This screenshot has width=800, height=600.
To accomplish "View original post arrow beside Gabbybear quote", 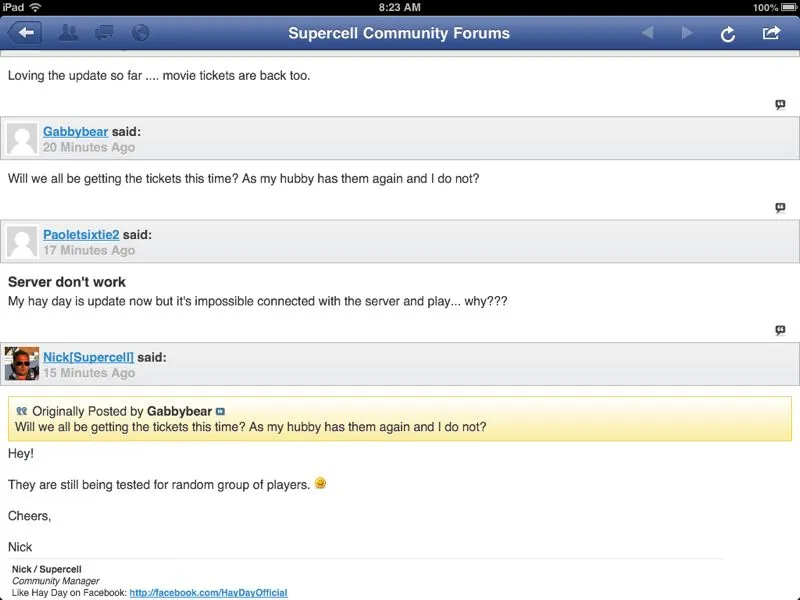I will [221, 411].
